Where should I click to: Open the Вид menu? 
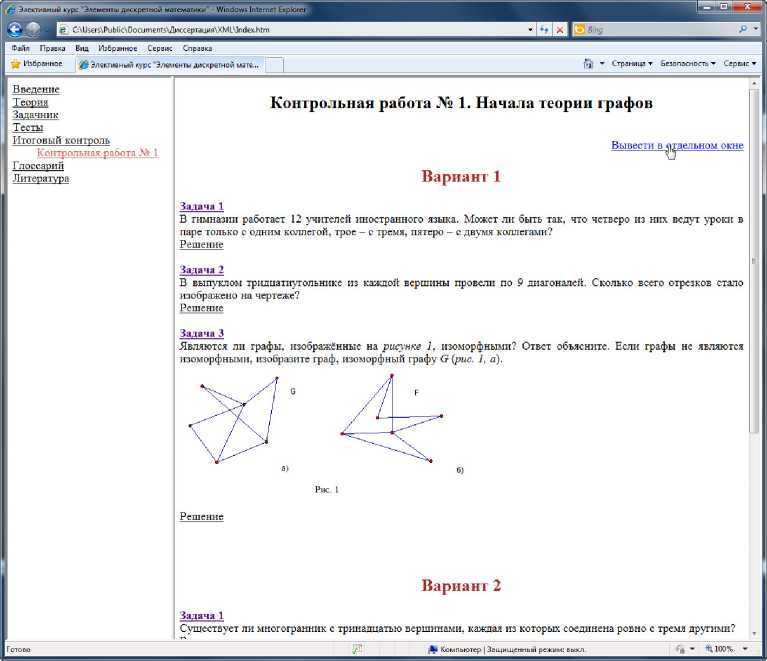pyautogui.click(x=82, y=48)
